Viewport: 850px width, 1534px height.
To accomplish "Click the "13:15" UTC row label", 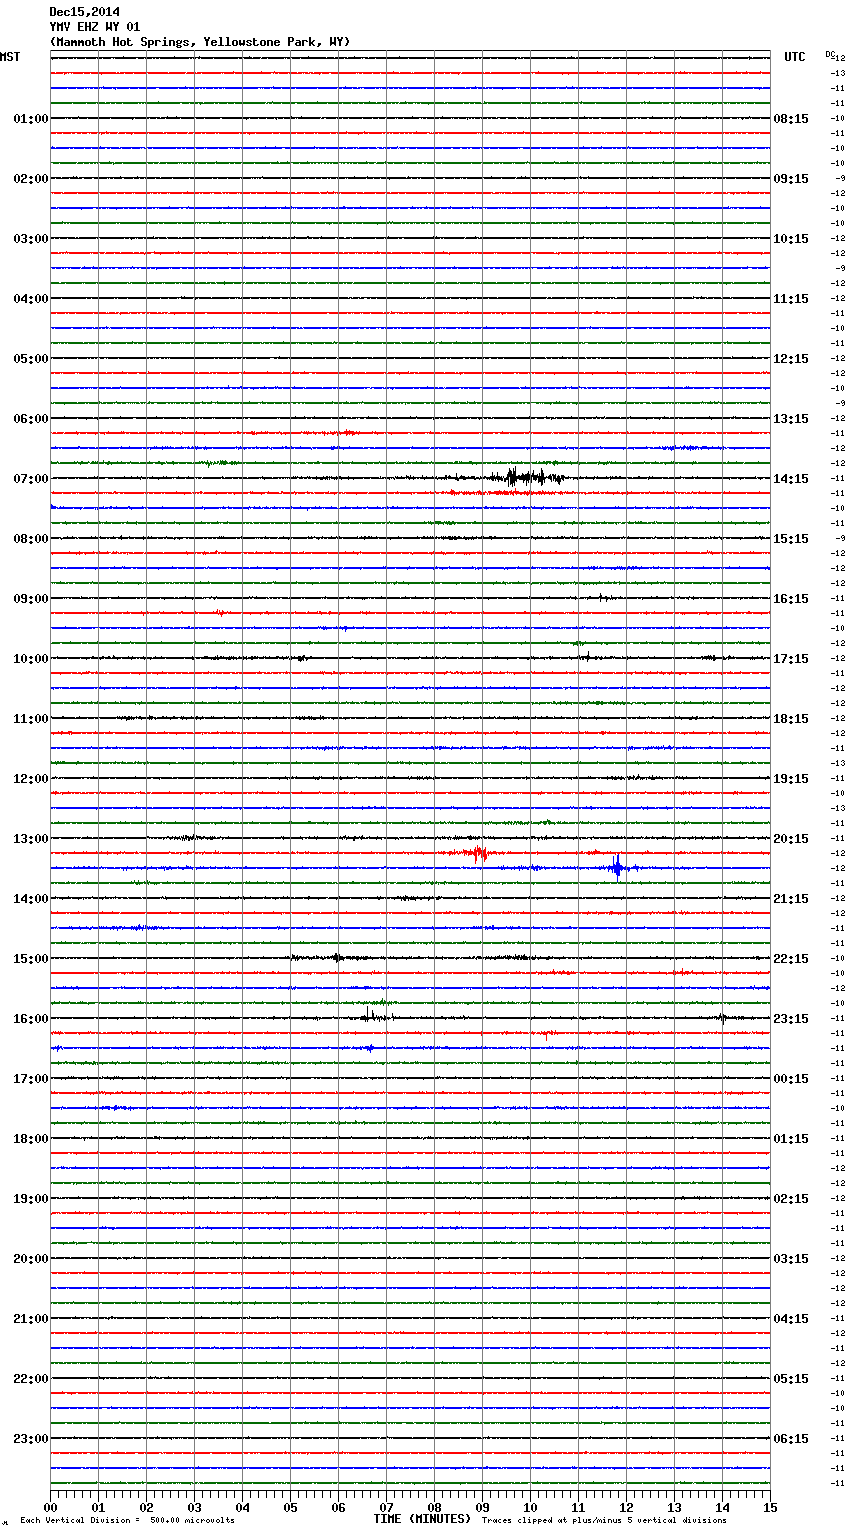I will coord(791,419).
